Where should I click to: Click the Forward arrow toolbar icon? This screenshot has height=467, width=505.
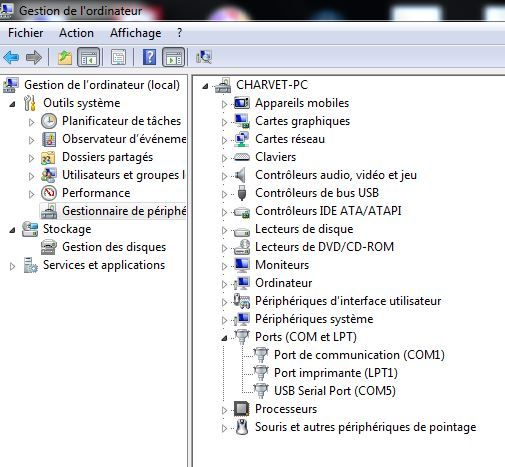click(34, 57)
